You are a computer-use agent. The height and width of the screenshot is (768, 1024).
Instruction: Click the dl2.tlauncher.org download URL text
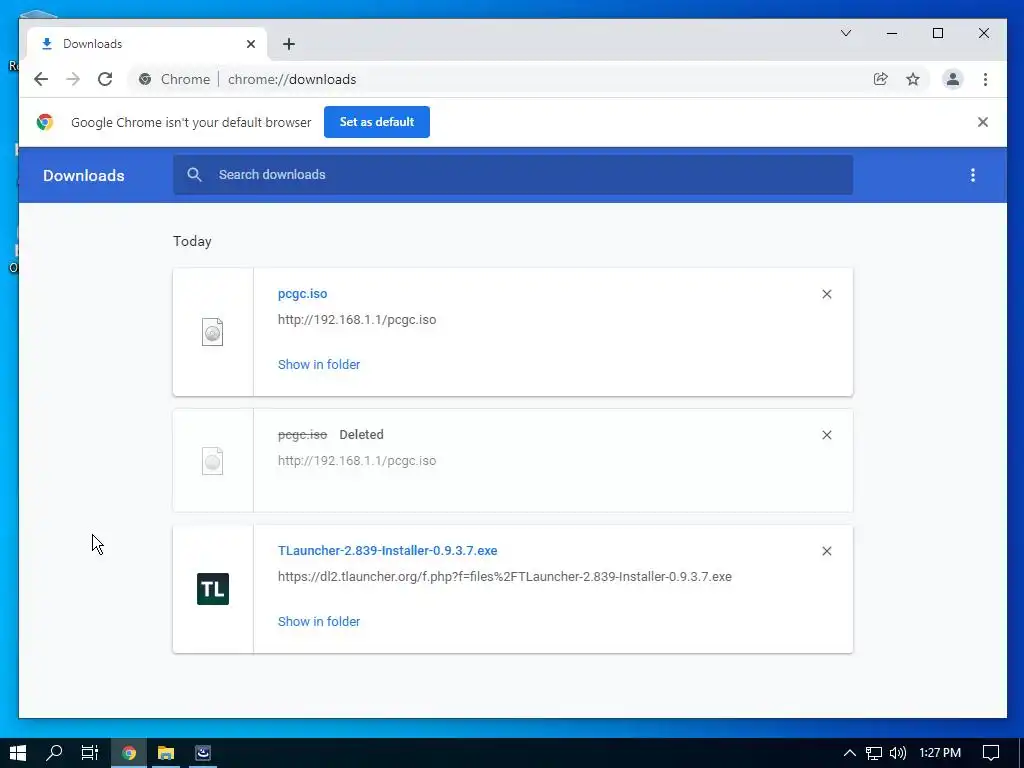(x=504, y=577)
